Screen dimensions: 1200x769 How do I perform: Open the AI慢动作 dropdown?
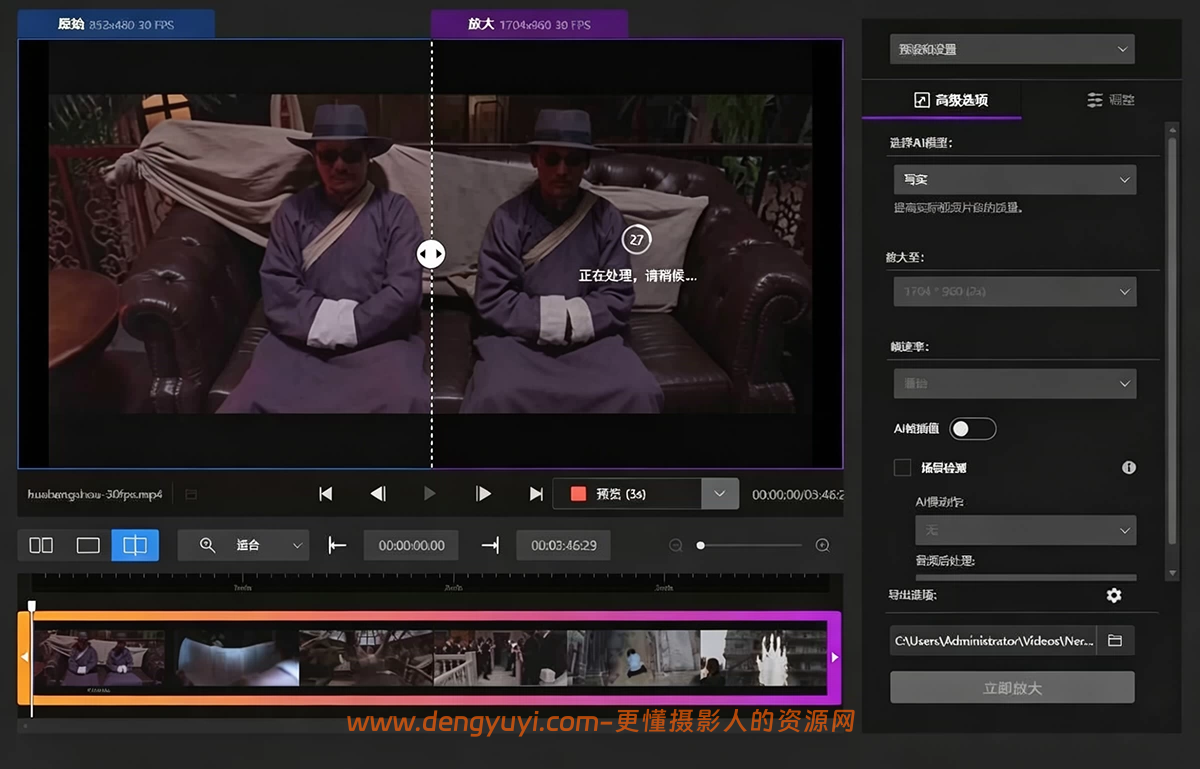tap(1025, 530)
